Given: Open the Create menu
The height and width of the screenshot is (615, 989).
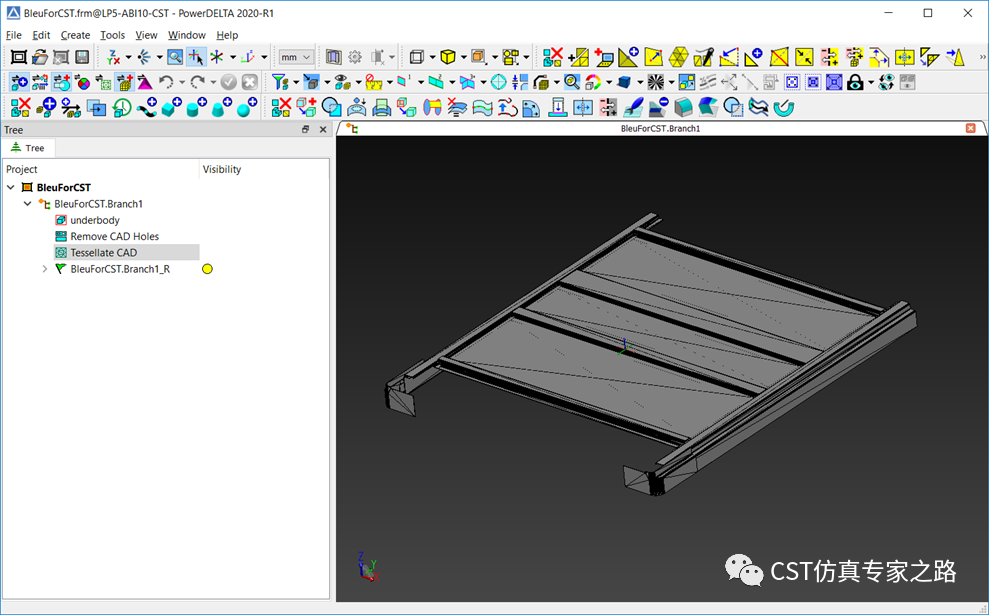Looking at the screenshot, I should point(75,35).
